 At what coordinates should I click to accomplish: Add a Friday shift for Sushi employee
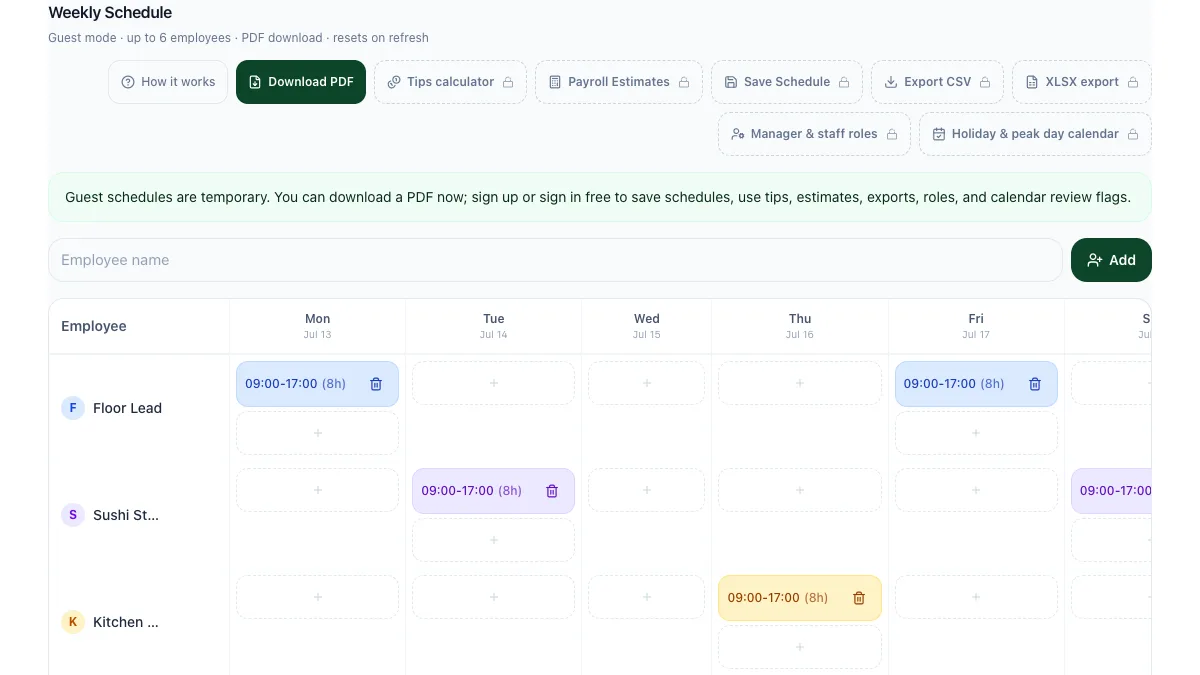tap(976, 490)
